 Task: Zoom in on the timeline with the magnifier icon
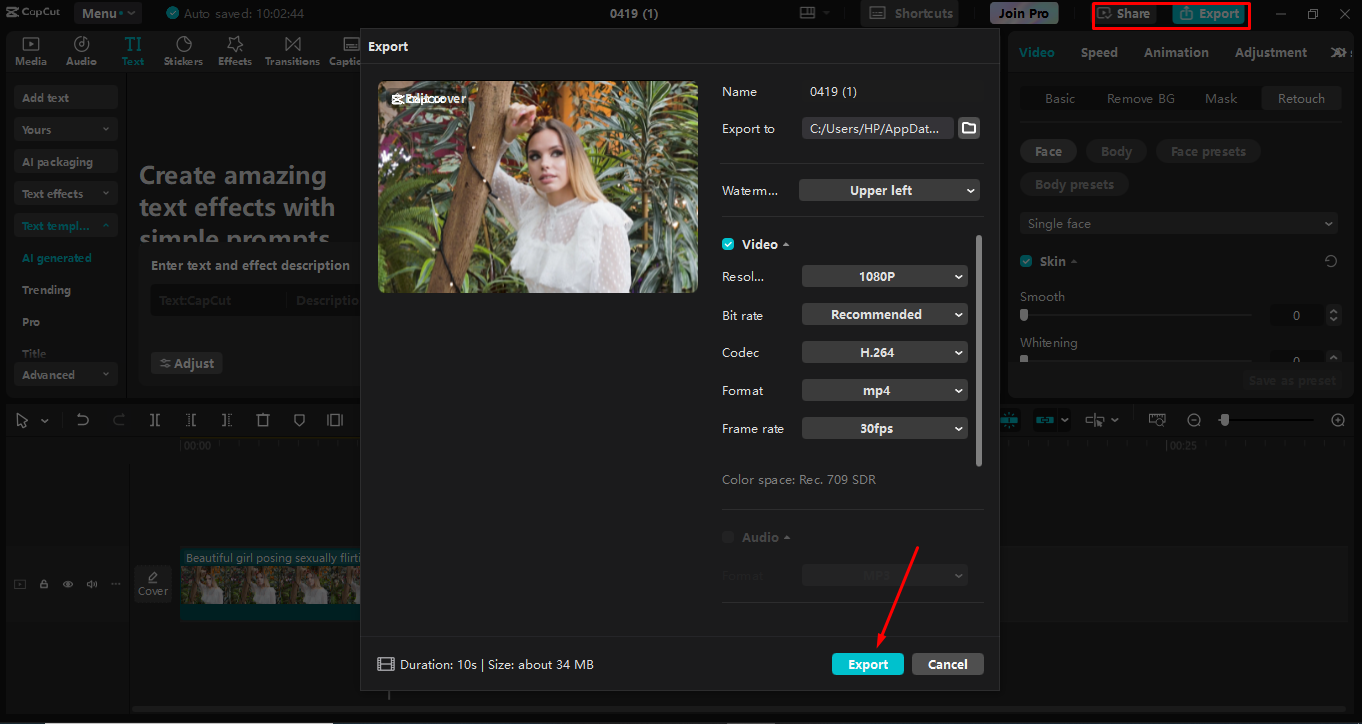coord(1338,420)
